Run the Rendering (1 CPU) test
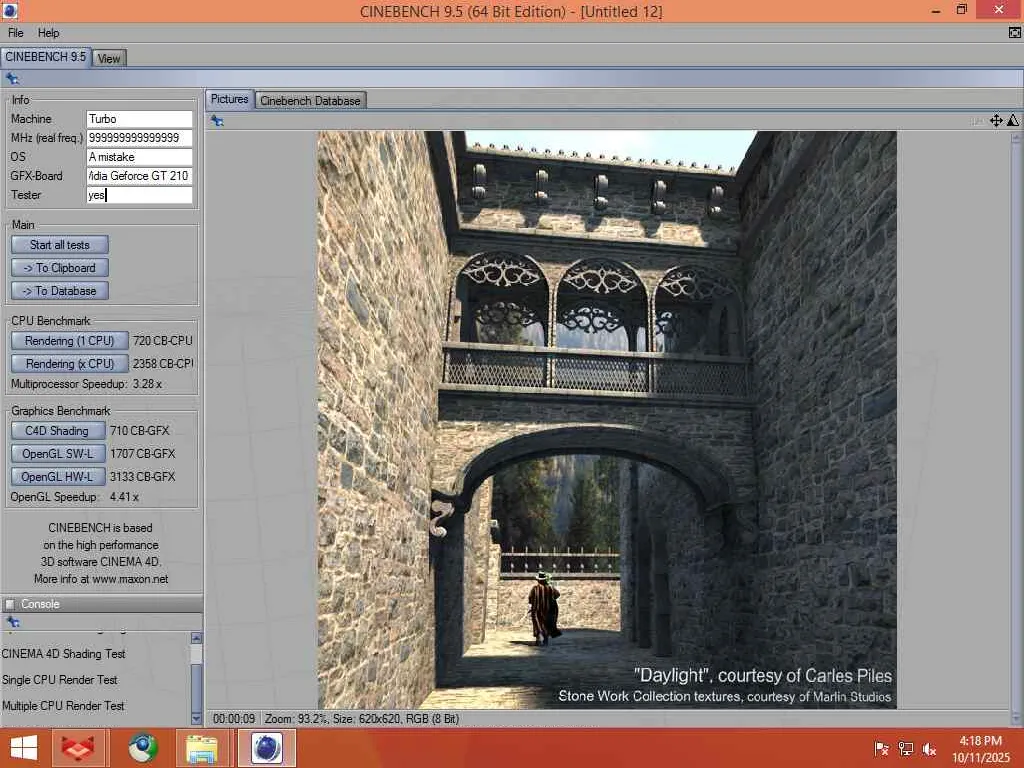This screenshot has width=1024, height=768. (69, 341)
